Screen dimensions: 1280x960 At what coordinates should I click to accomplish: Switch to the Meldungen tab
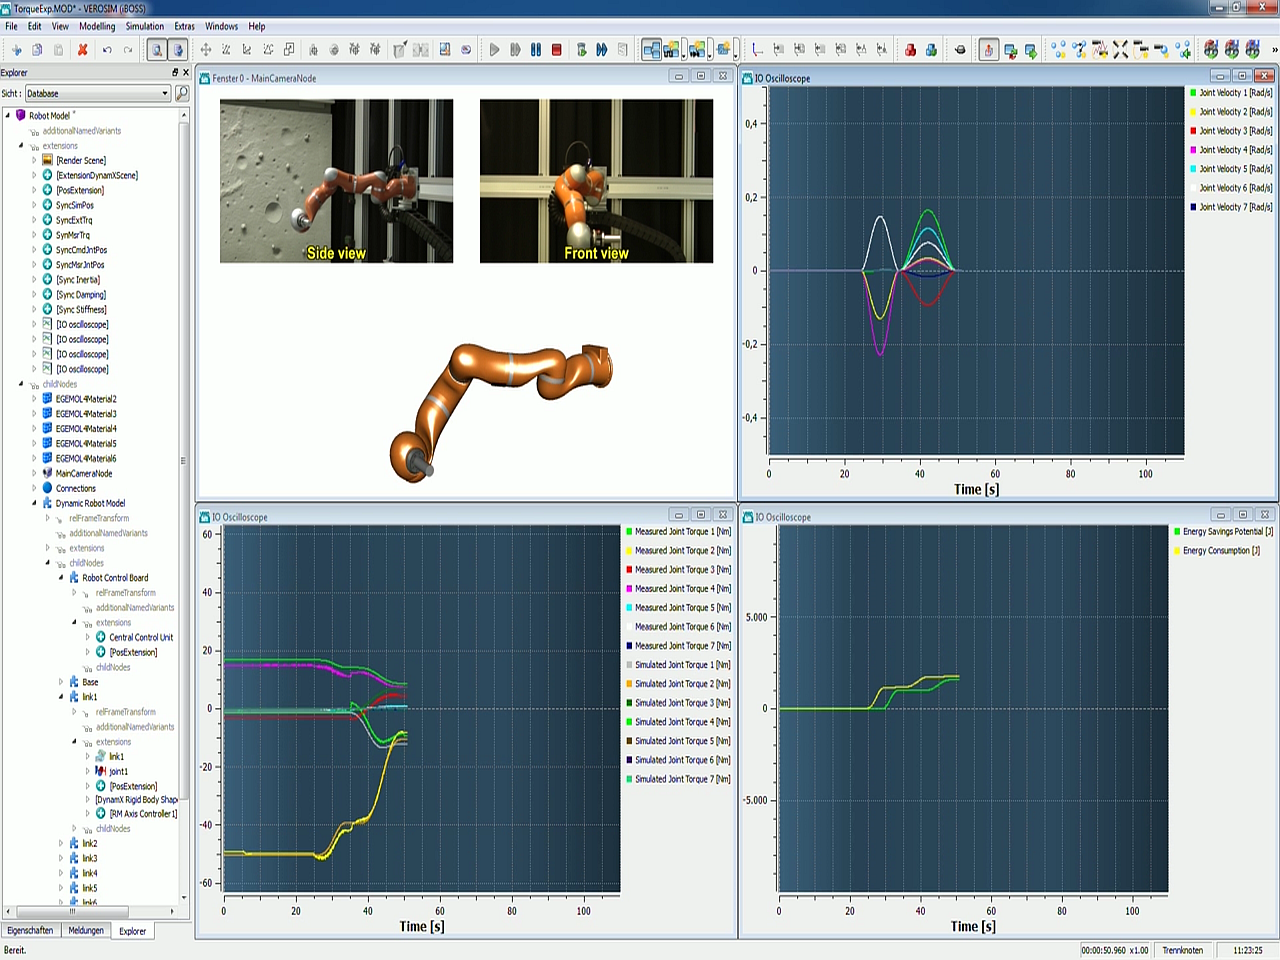pos(86,930)
